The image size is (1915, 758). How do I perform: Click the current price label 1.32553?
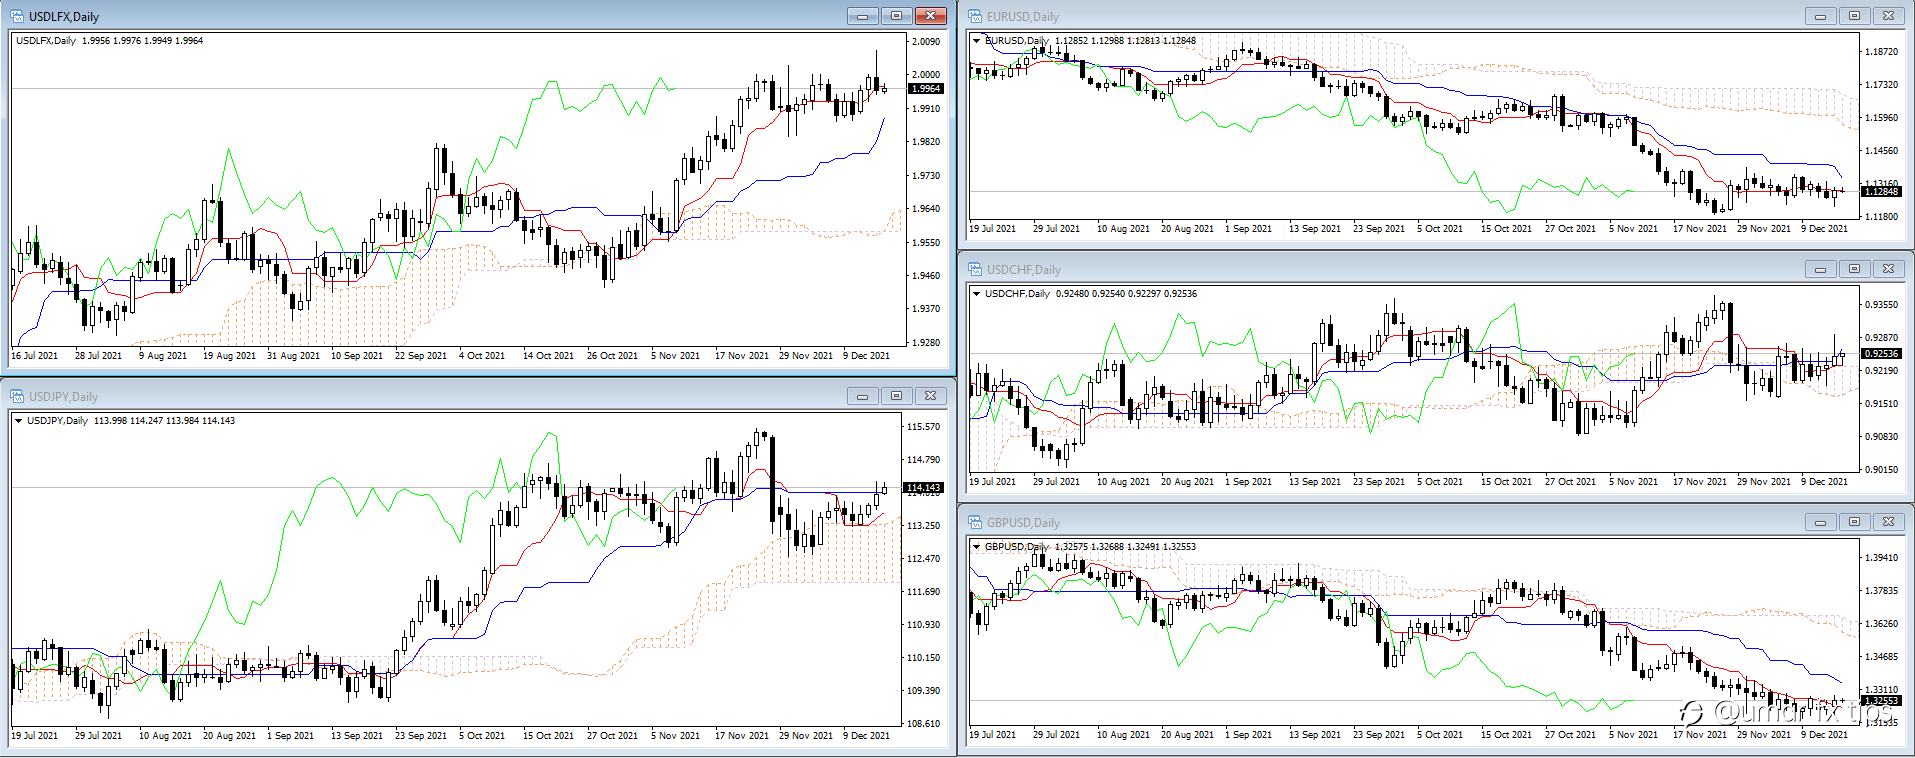click(x=1881, y=700)
